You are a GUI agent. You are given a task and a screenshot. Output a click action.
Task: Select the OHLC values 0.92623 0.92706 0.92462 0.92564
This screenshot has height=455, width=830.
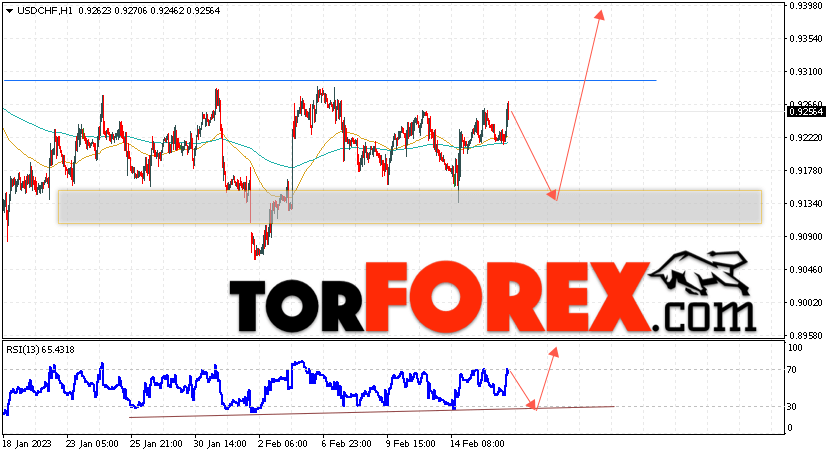point(149,11)
